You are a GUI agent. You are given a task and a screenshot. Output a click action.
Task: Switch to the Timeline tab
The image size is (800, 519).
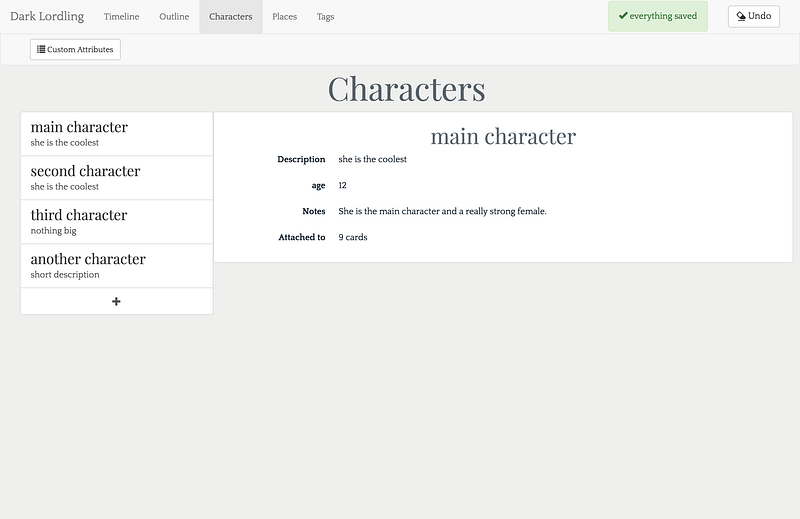click(x=121, y=17)
